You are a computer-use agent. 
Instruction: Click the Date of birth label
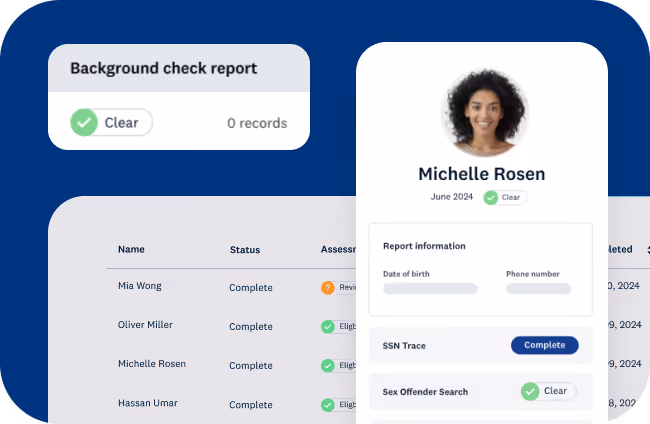tap(406, 274)
